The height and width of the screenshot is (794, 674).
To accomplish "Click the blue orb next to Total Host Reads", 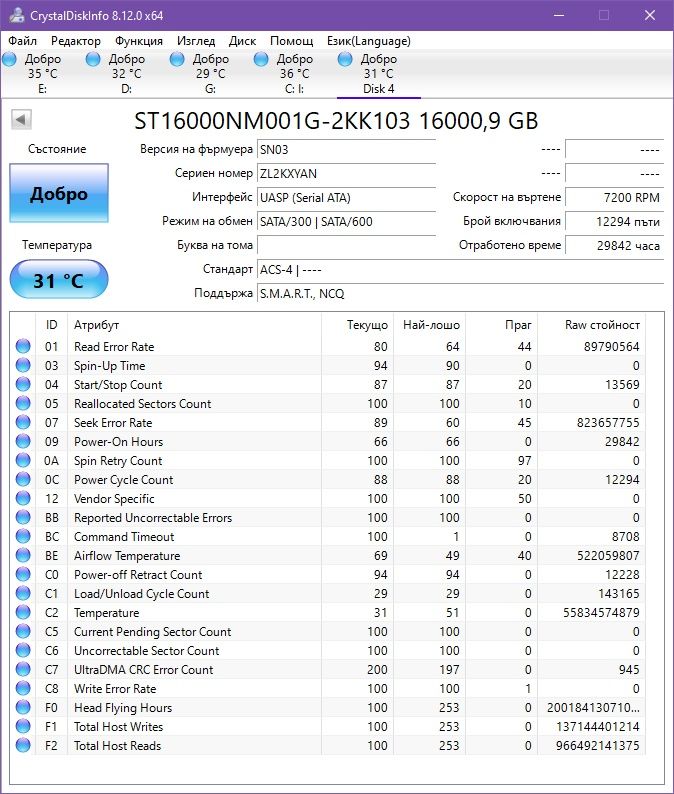I will pos(23,745).
